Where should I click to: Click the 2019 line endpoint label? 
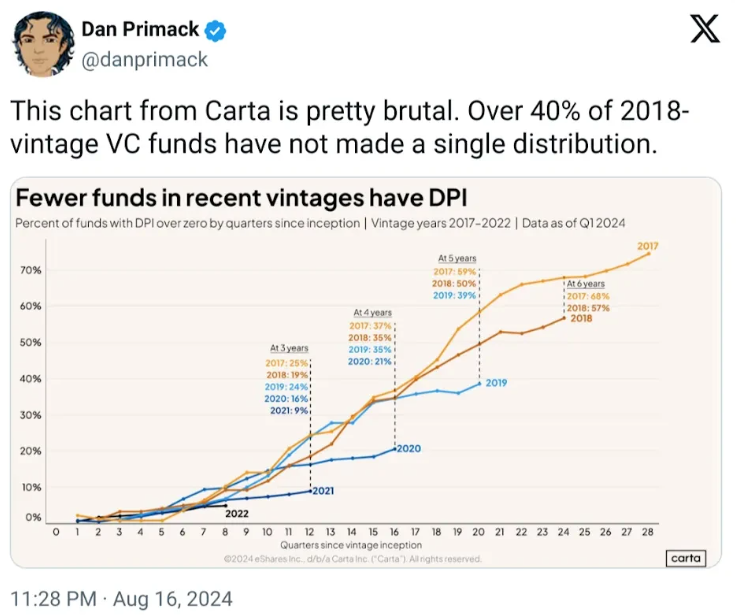click(x=497, y=383)
